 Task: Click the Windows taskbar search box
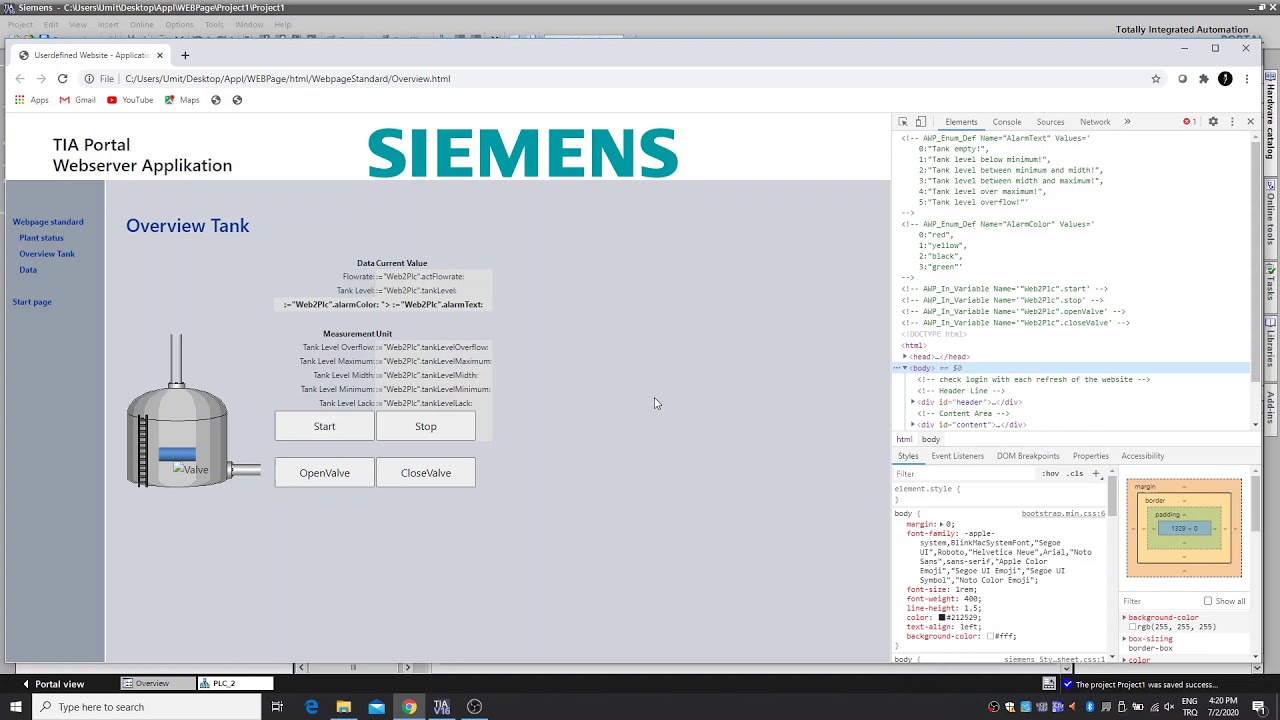[148, 707]
